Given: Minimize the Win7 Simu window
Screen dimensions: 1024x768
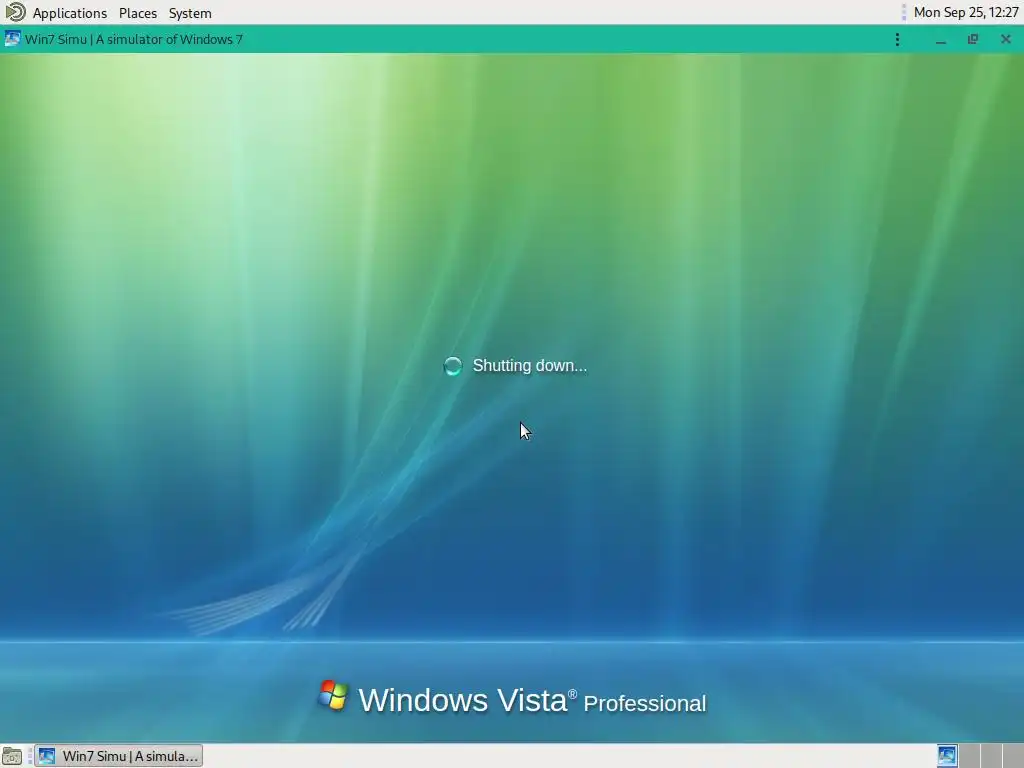Looking at the screenshot, I should click(940, 40).
